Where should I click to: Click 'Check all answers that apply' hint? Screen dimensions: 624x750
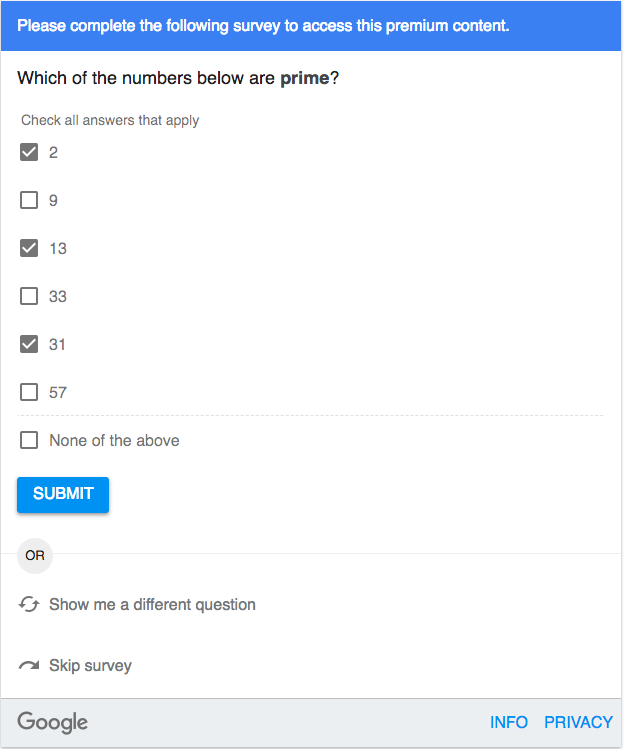(110, 120)
